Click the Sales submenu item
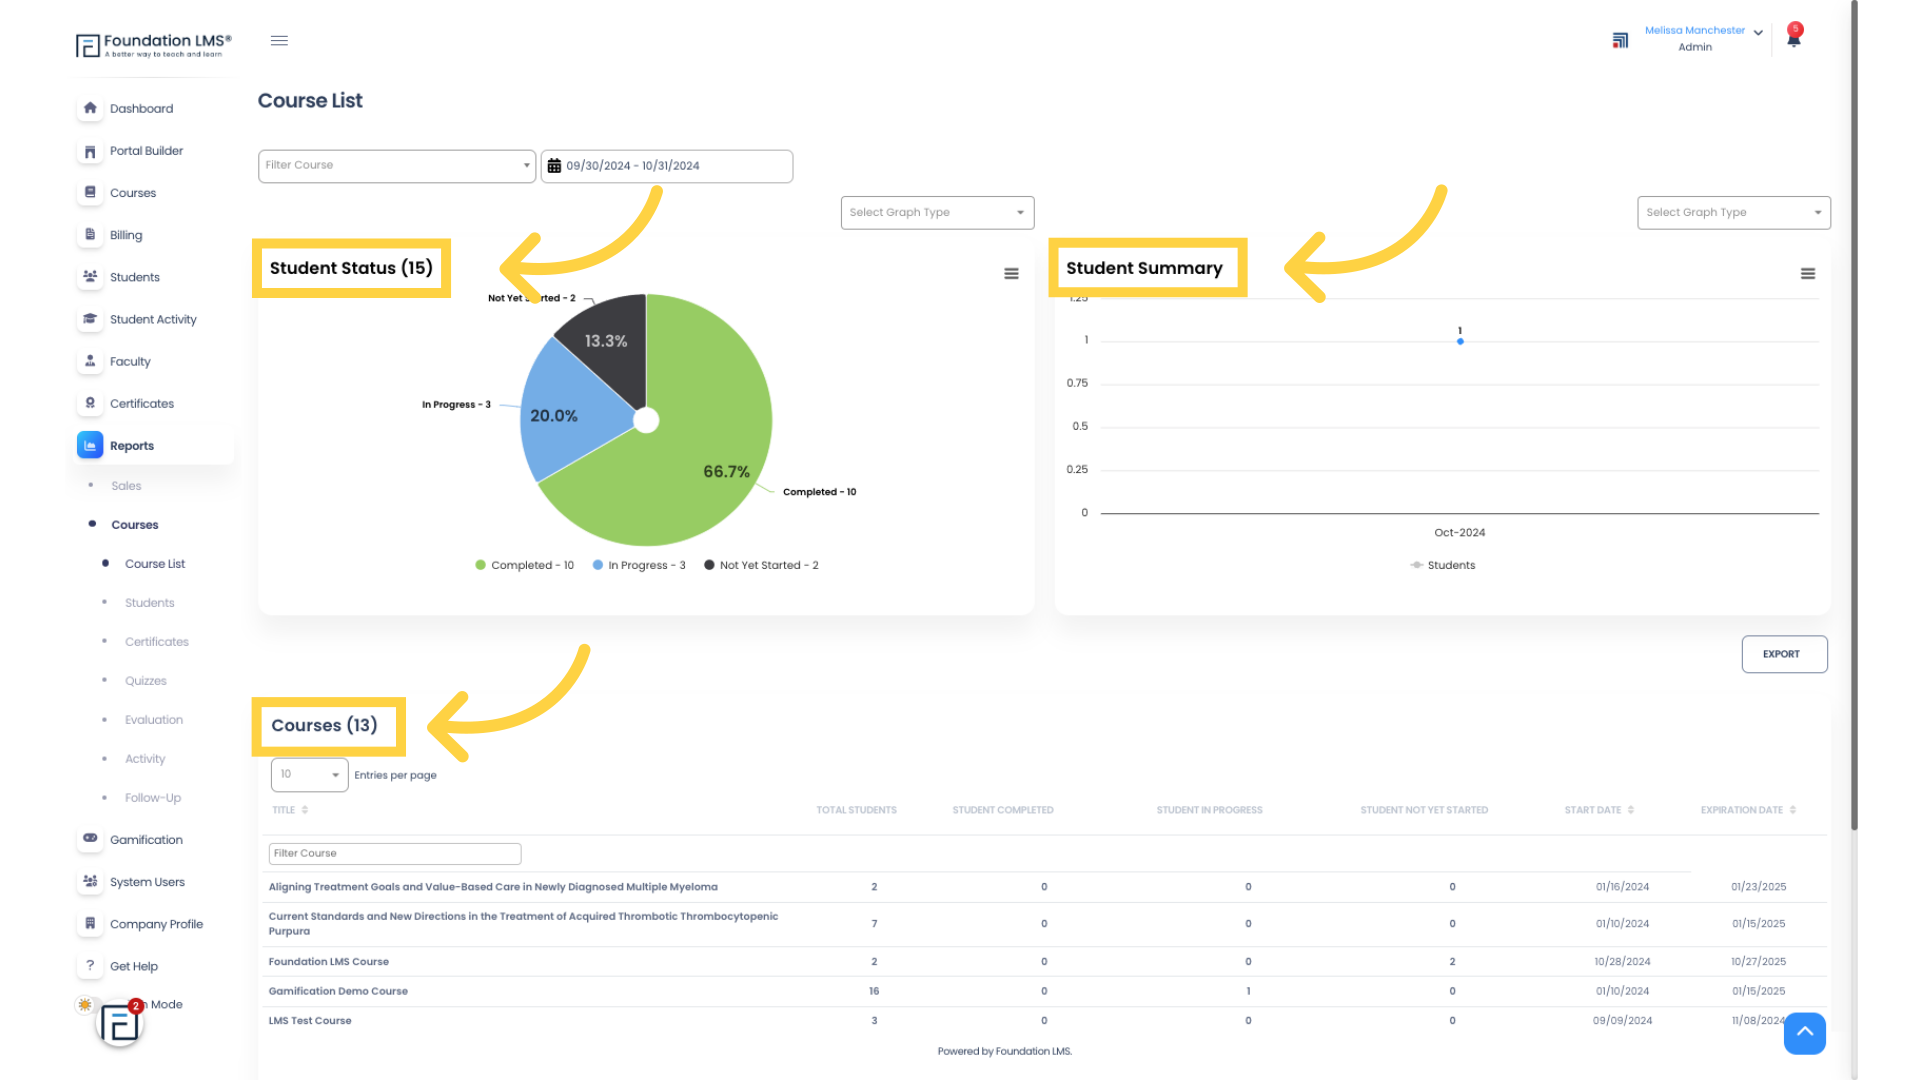The width and height of the screenshot is (1920, 1080). click(127, 485)
